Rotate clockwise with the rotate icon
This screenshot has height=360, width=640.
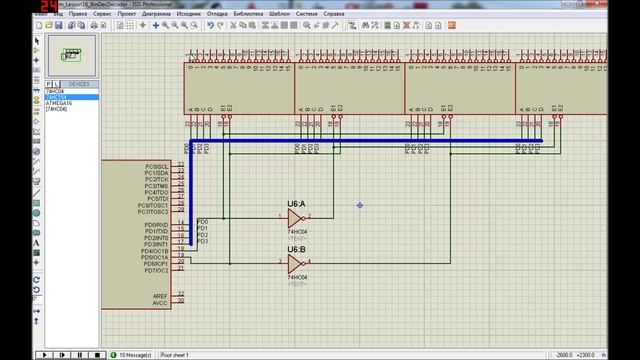point(37,280)
